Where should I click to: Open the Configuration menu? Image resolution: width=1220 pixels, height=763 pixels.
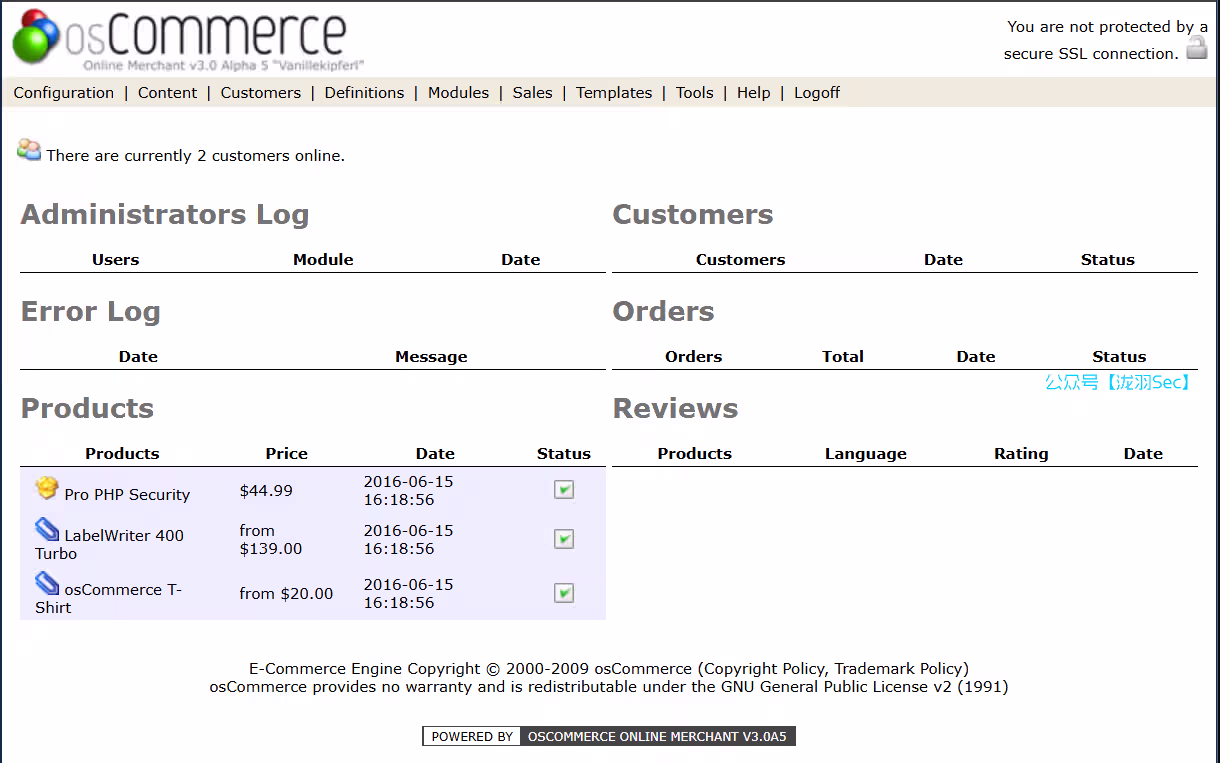pos(64,93)
